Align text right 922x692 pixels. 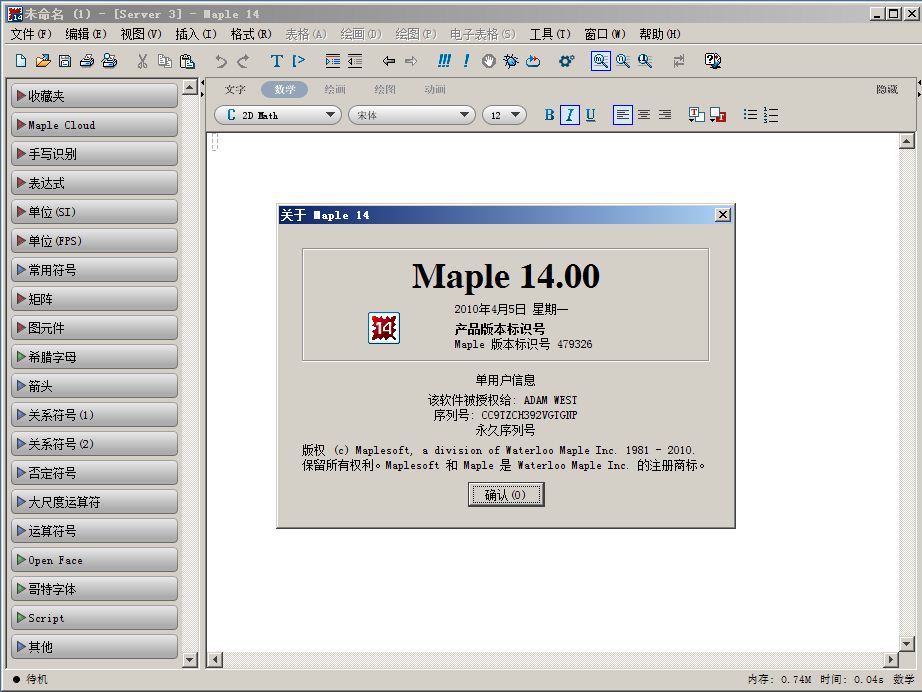665,115
